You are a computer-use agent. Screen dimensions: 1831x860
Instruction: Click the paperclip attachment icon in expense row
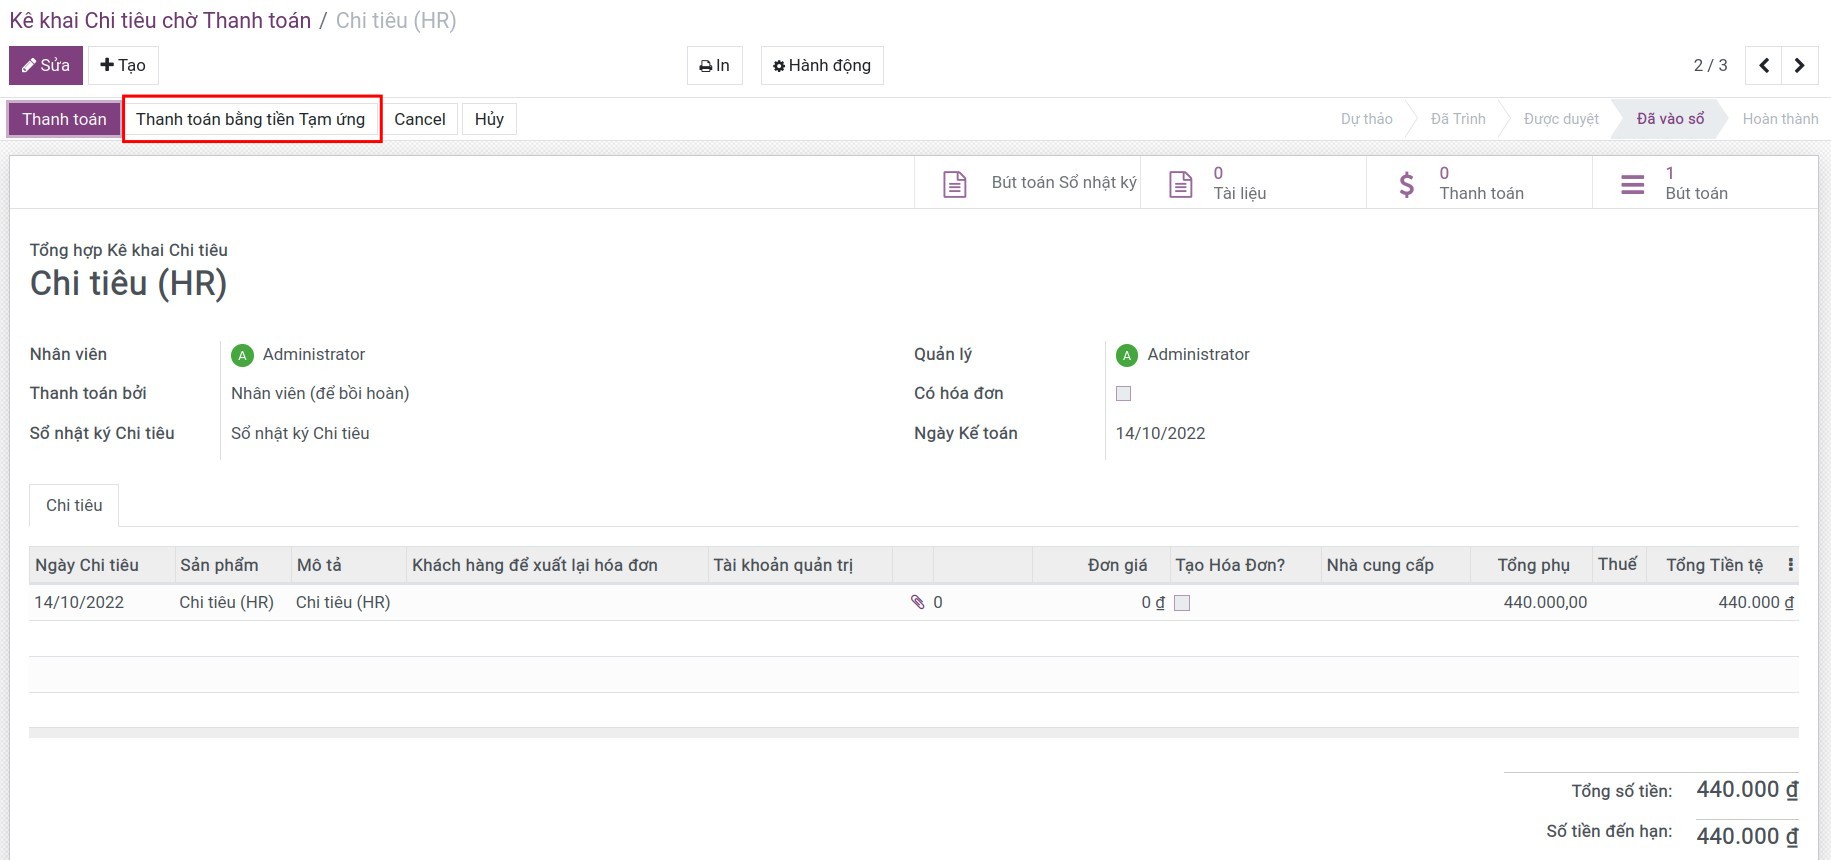pyautogui.click(x=917, y=602)
